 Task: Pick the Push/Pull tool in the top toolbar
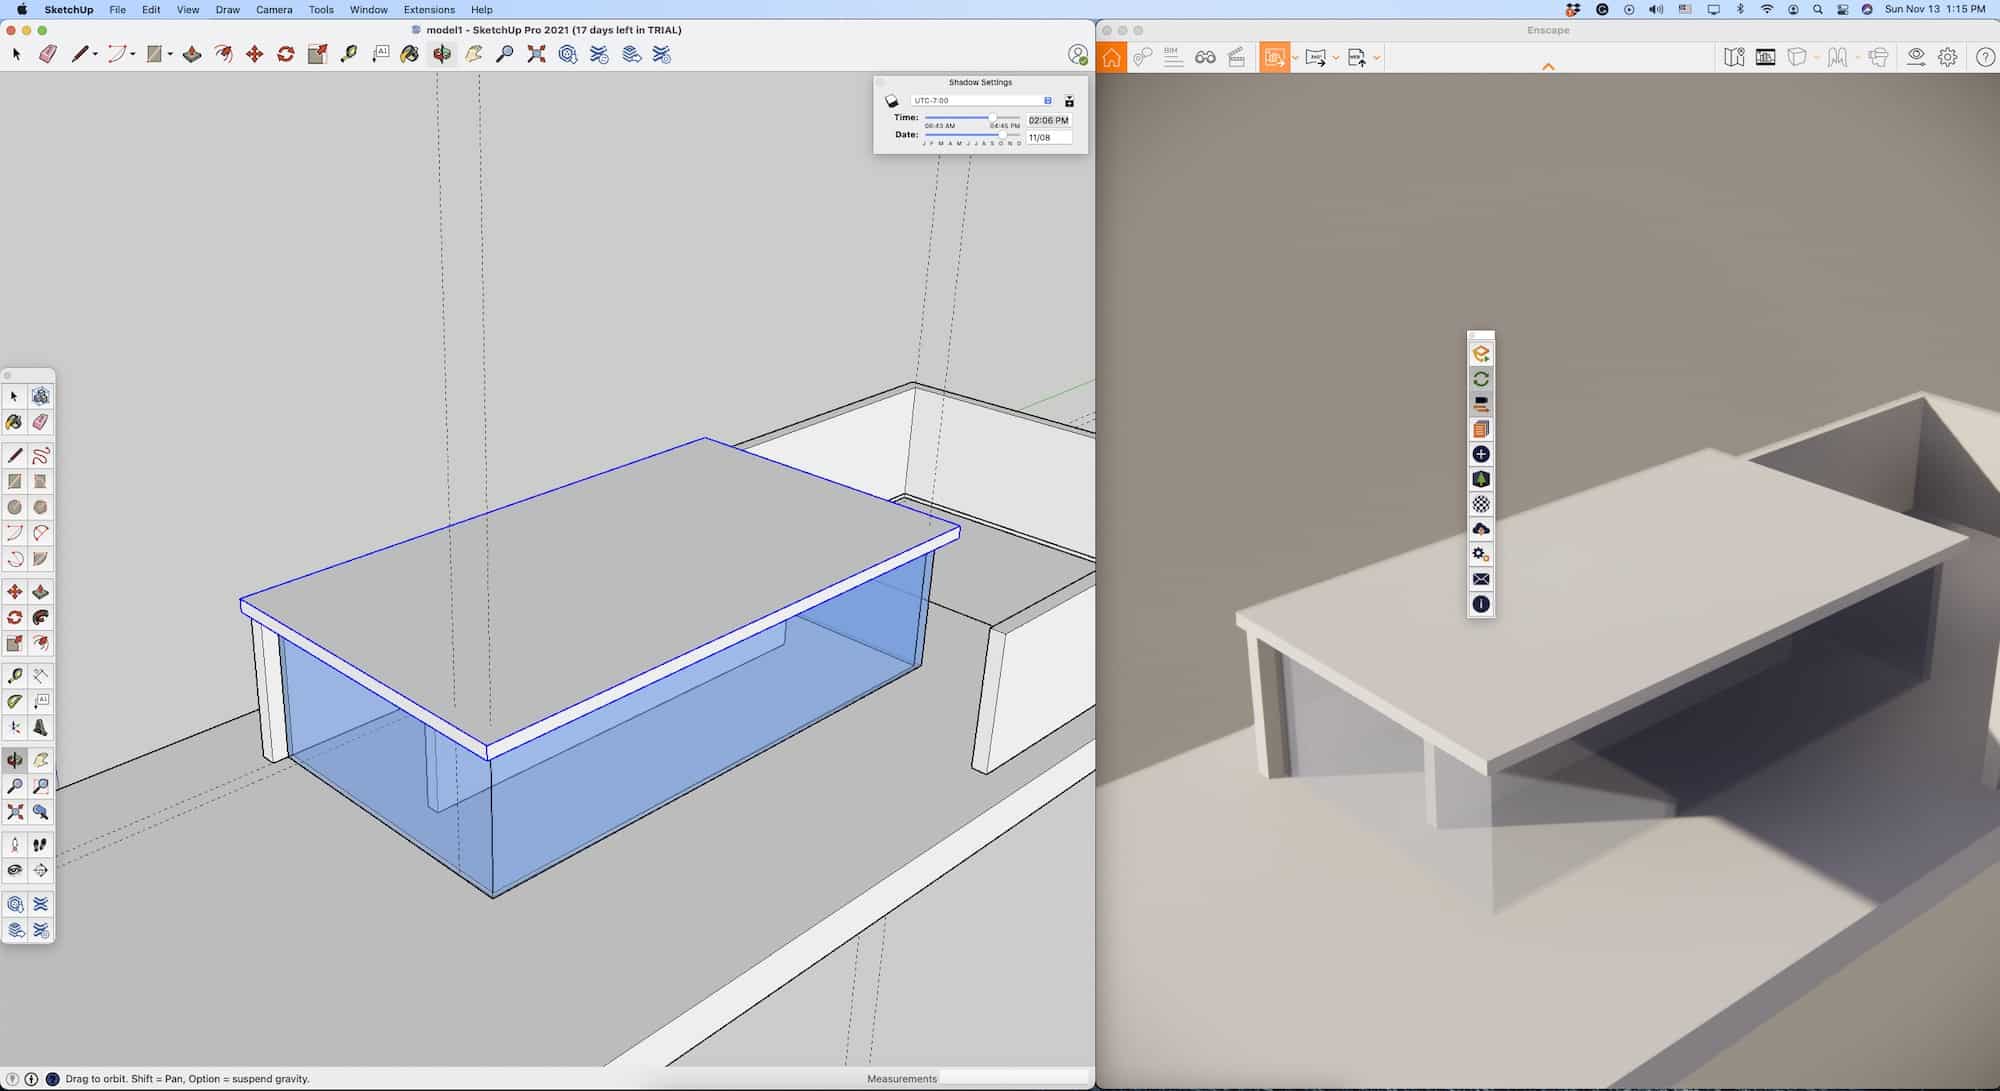[x=192, y=54]
